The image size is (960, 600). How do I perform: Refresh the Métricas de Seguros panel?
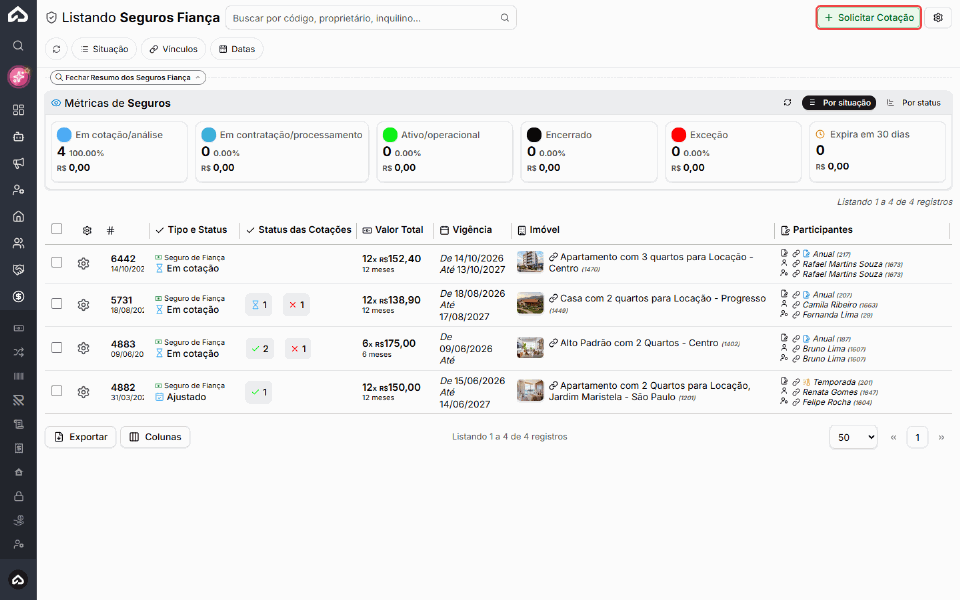(787, 103)
